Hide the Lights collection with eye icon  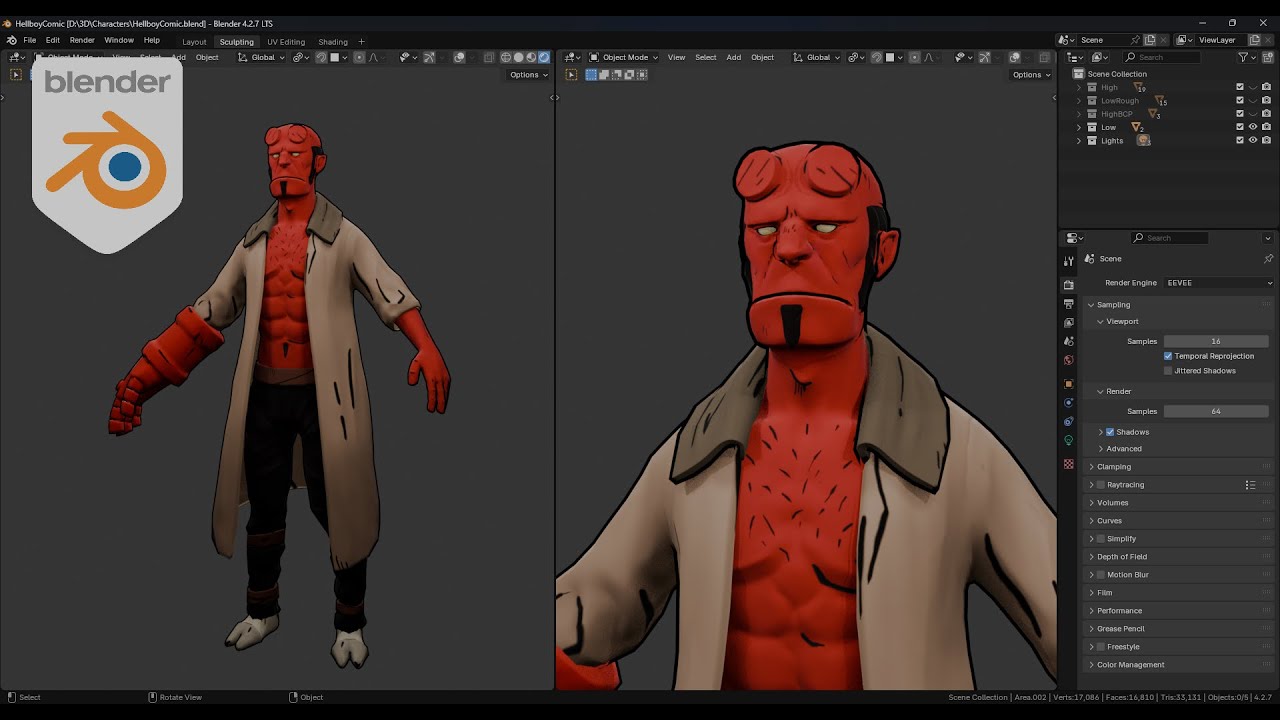click(1253, 141)
